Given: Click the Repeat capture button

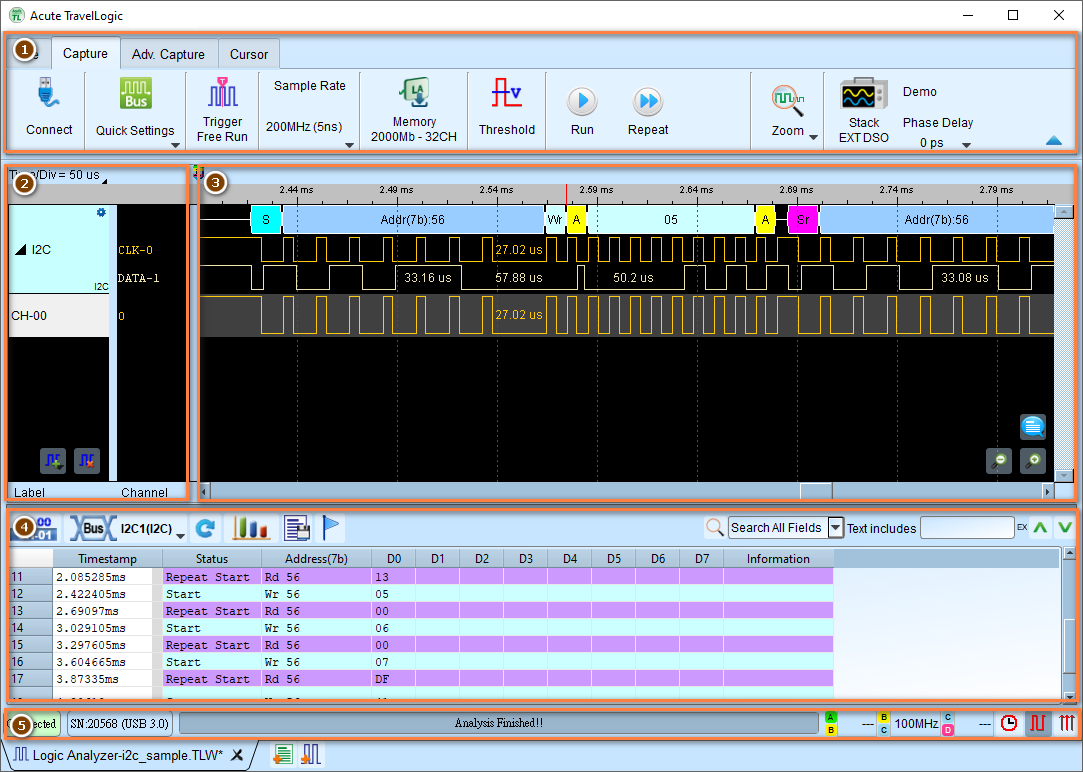Looking at the screenshot, I should coord(648,110).
